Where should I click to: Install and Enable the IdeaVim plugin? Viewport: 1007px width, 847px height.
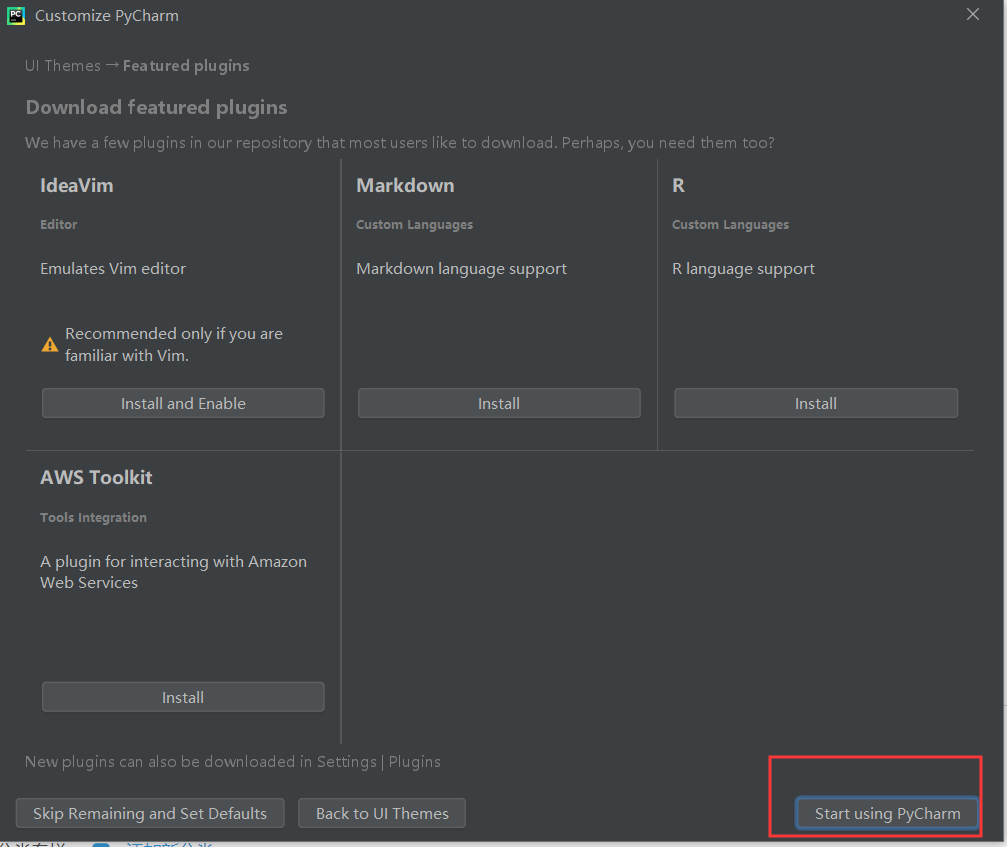tap(183, 403)
